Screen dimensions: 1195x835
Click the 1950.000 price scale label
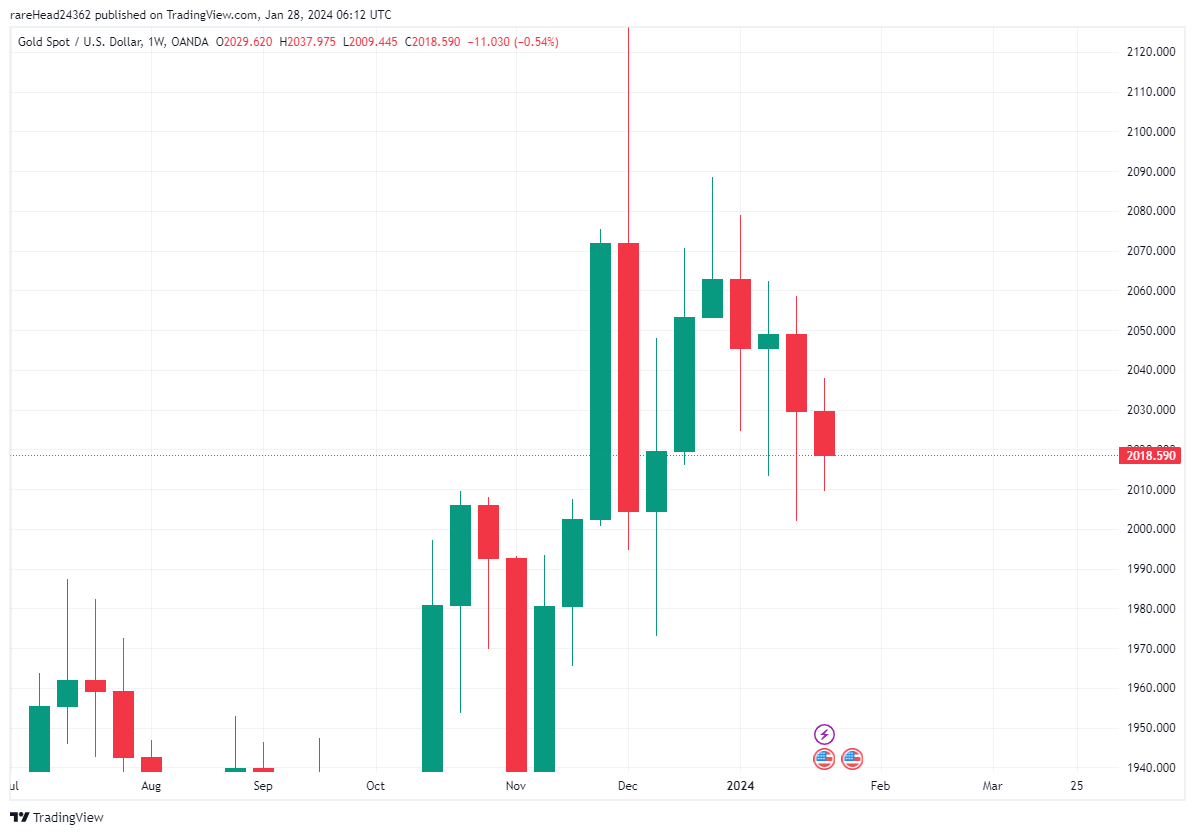point(1150,728)
